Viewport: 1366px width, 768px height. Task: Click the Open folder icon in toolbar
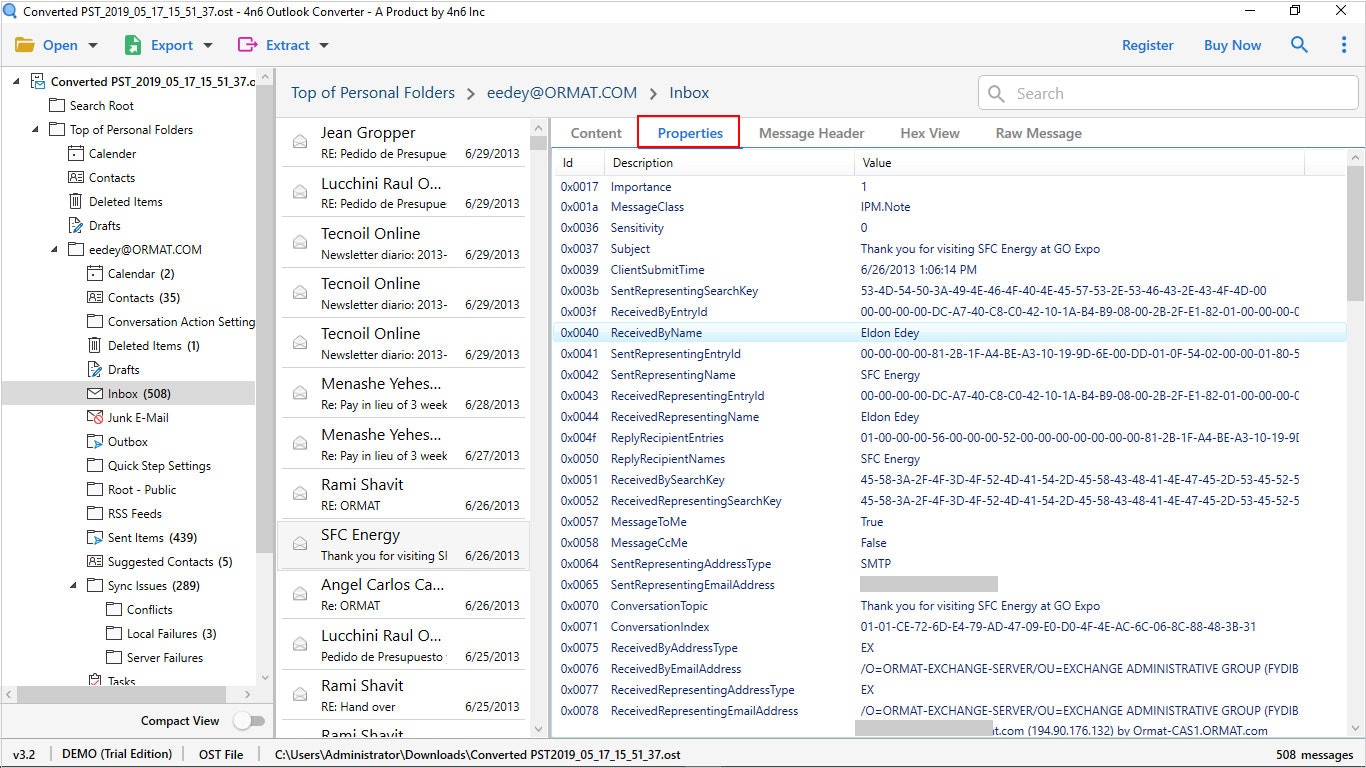pyautogui.click(x=24, y=45)
